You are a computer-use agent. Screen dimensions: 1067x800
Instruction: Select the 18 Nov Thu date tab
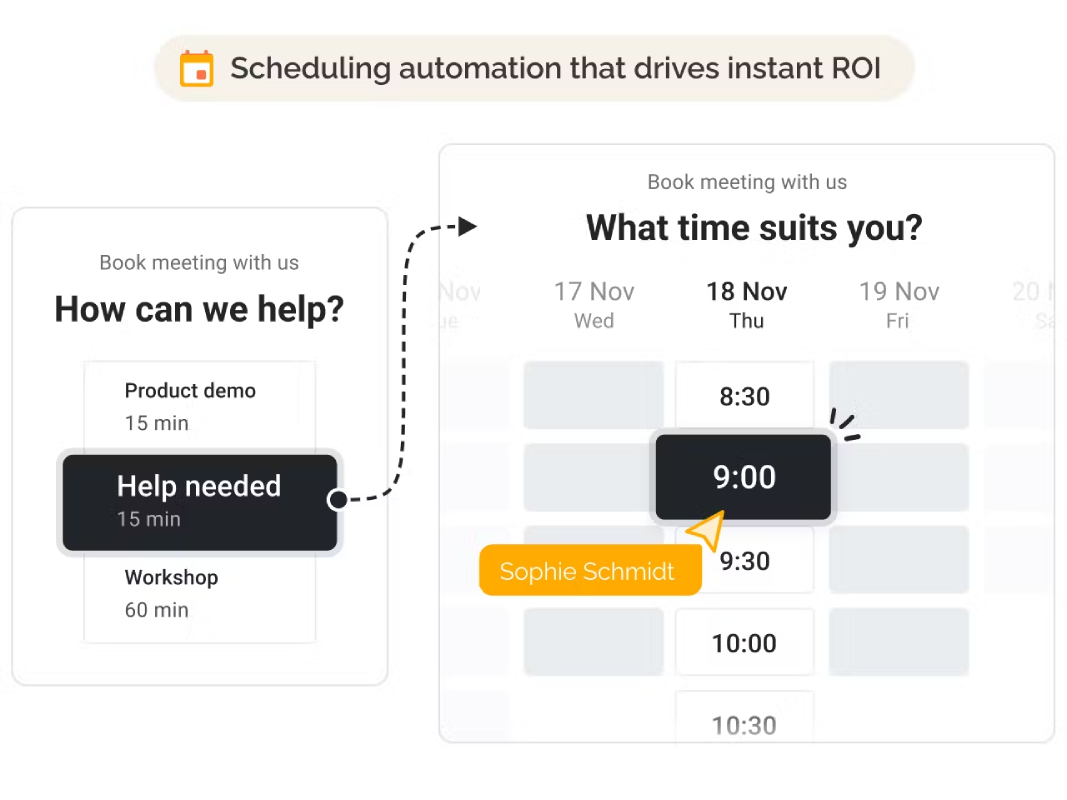[x=746, y=305]
